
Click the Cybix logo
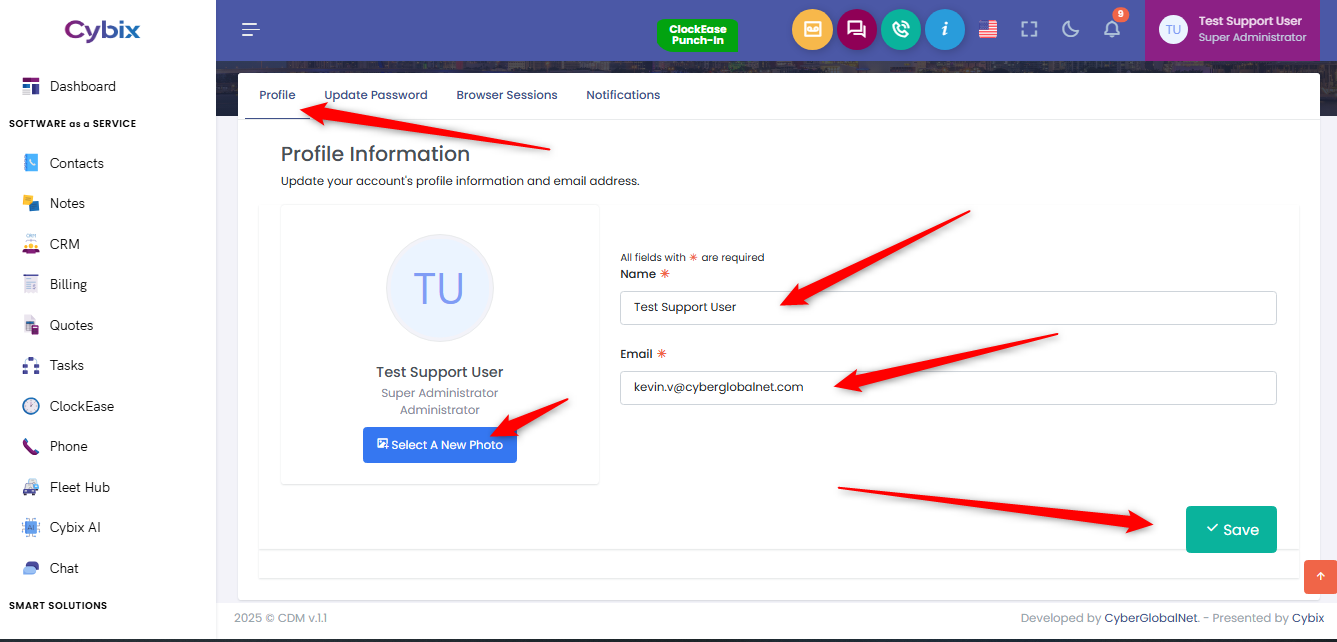click(103, 30)
